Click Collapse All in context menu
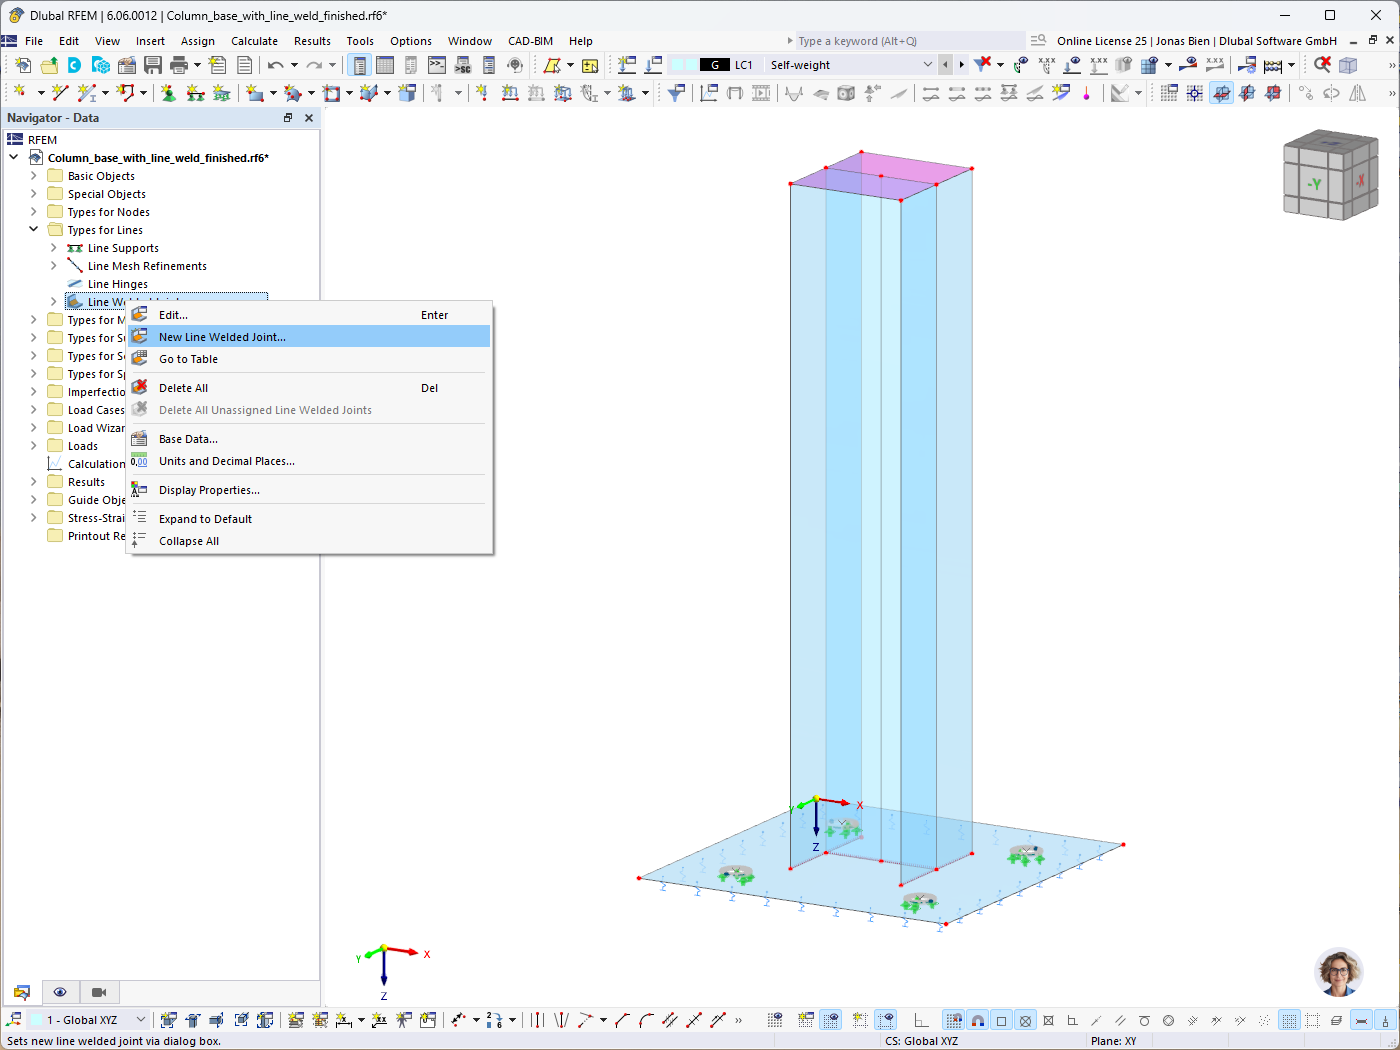The height and width of the screenshot is (1050, 1400). pyautogui.click(x=309, y=541)
